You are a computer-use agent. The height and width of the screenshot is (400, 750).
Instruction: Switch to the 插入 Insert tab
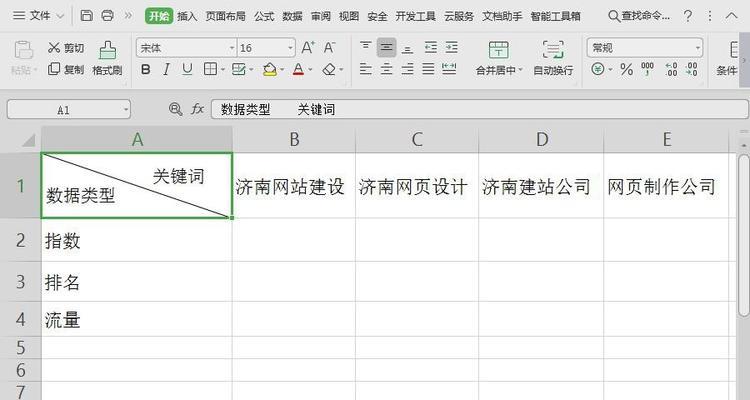pyautogui.click(x=187, y=16)
